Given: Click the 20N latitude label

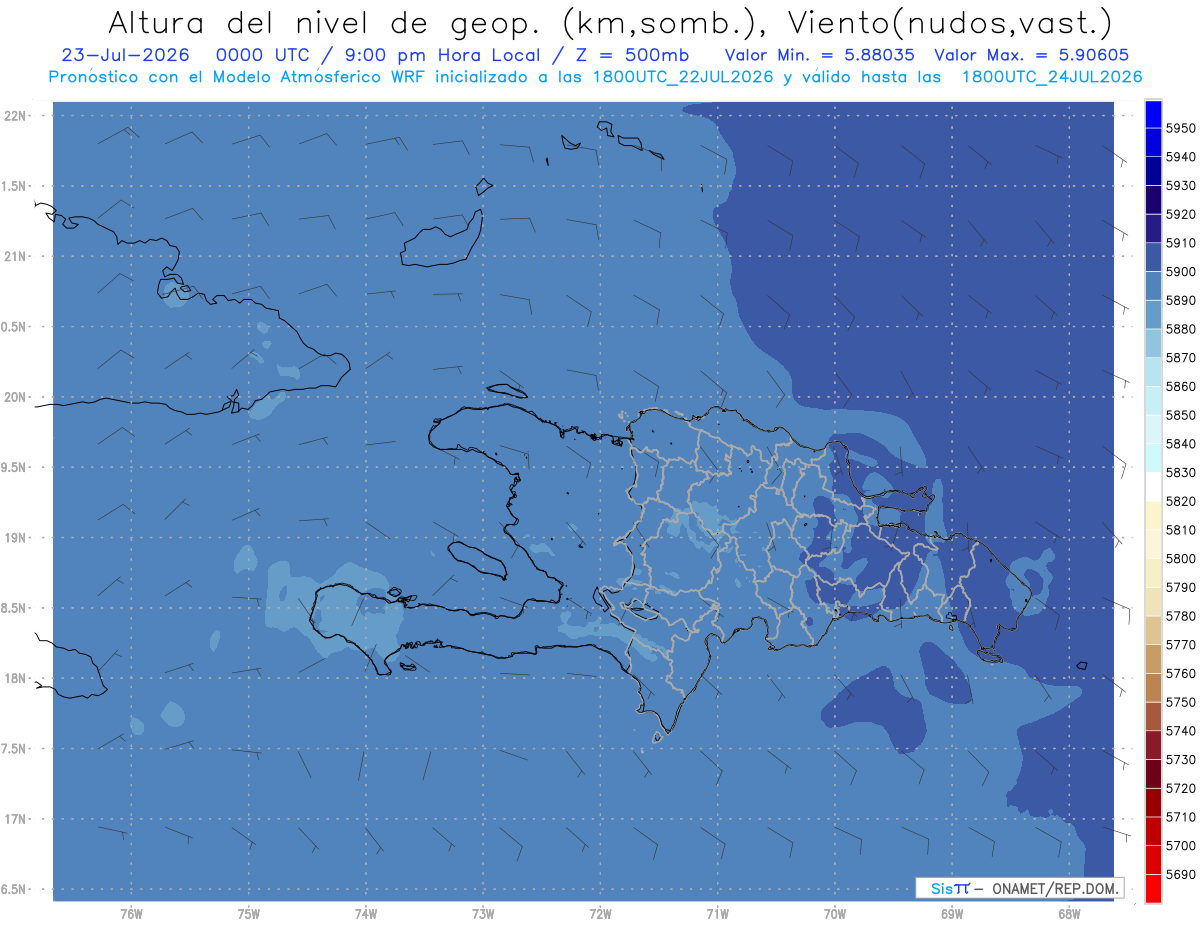Looking at the screenshot, I should [16, 397].
